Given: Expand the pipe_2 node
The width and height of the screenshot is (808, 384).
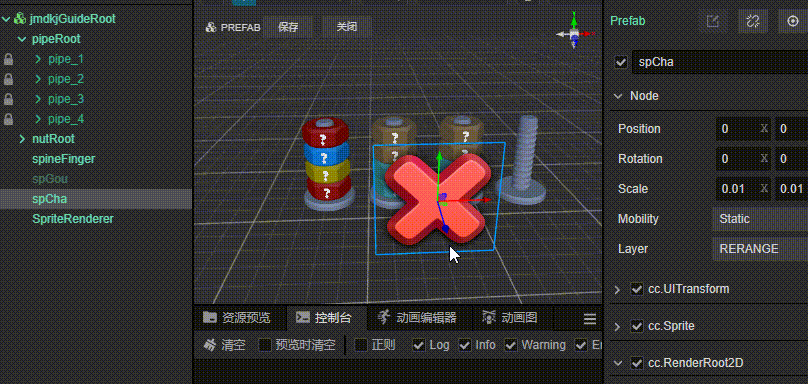Looking at the screenshot, I should pyautogui.click(x=38, y=79).
